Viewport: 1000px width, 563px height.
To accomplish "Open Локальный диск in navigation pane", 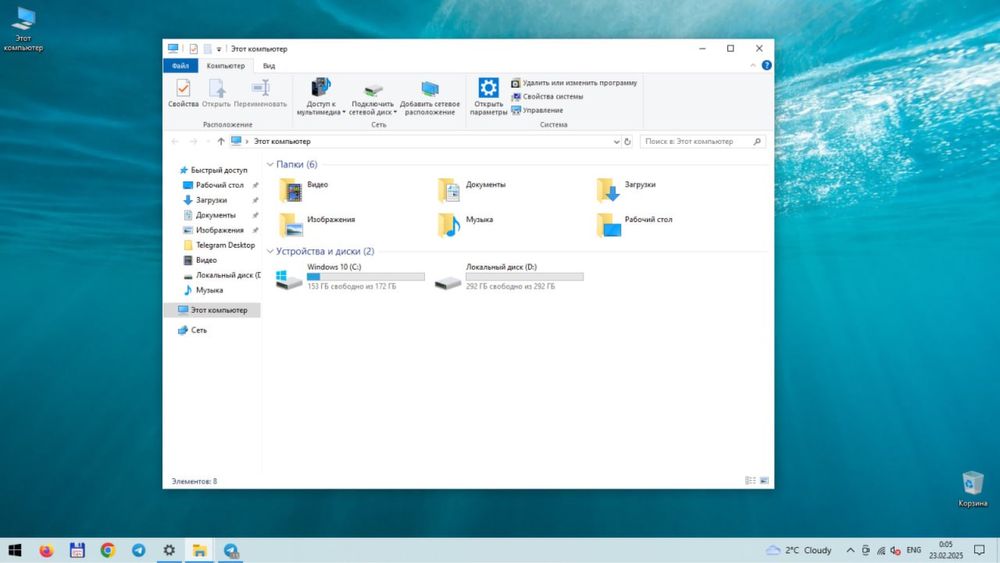I will 222,275.
